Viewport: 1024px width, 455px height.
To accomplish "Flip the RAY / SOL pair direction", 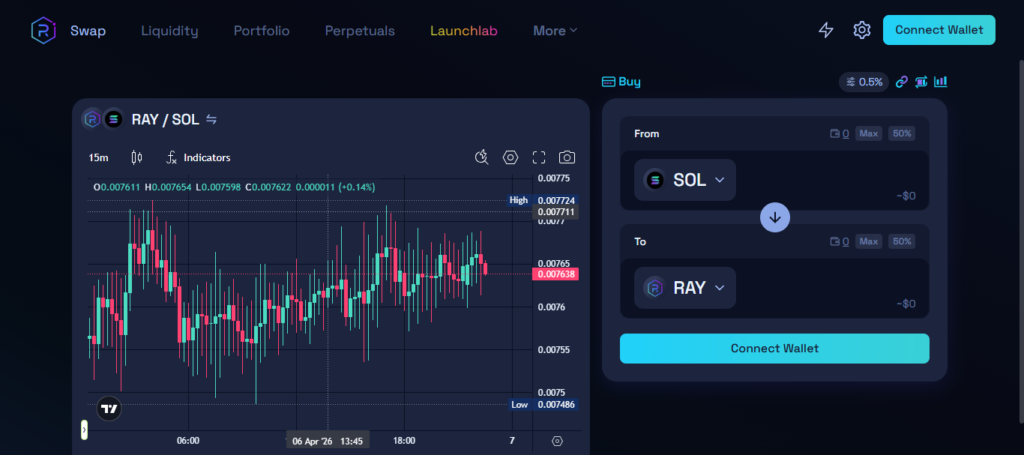I will point(211,119).
